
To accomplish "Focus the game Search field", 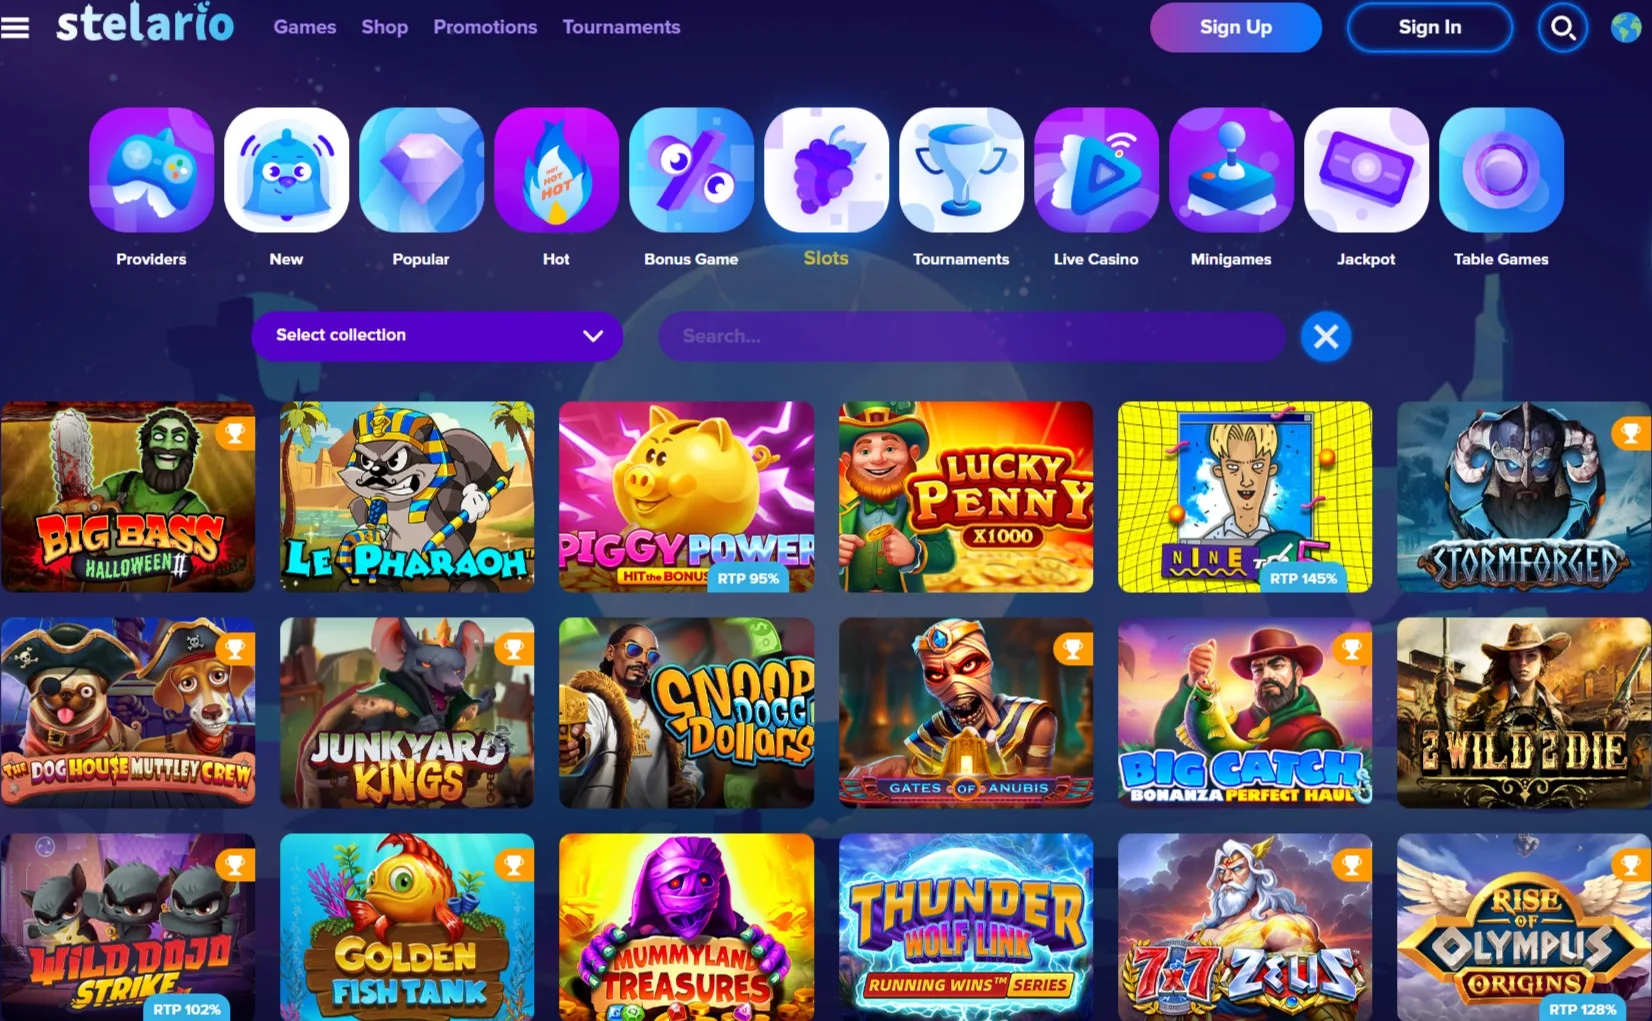I will [972, 336].
